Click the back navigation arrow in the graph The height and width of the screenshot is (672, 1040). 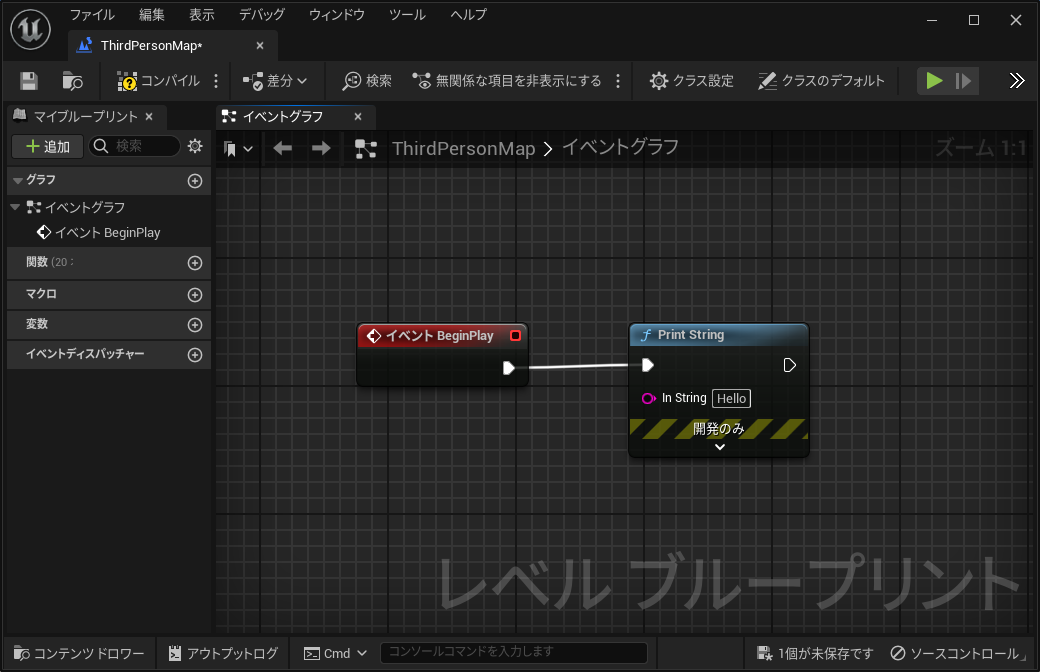(x=283, y=147)
